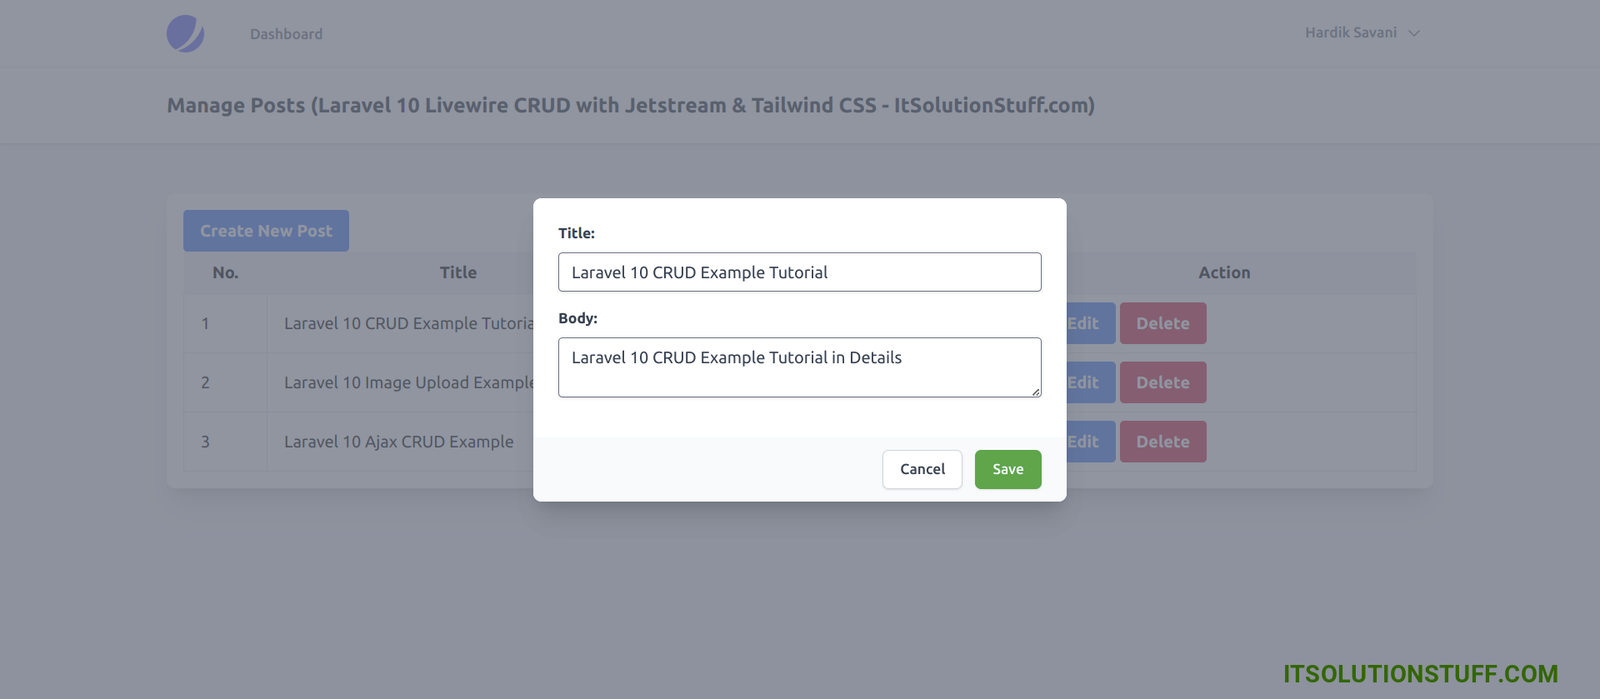This screenshot has width=1600, height=699.
Task: Delete the Laravel 10 Image Upload post
Action: [1162, 383]
